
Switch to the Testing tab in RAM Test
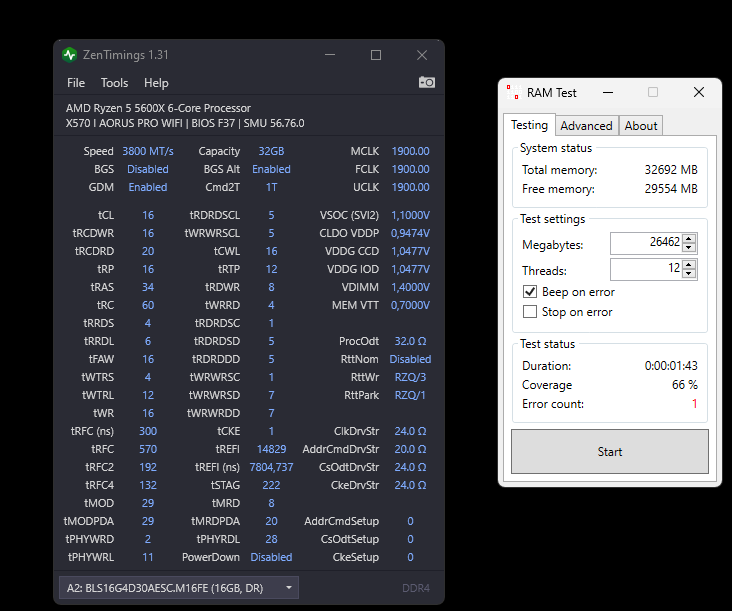pos(529,125)
